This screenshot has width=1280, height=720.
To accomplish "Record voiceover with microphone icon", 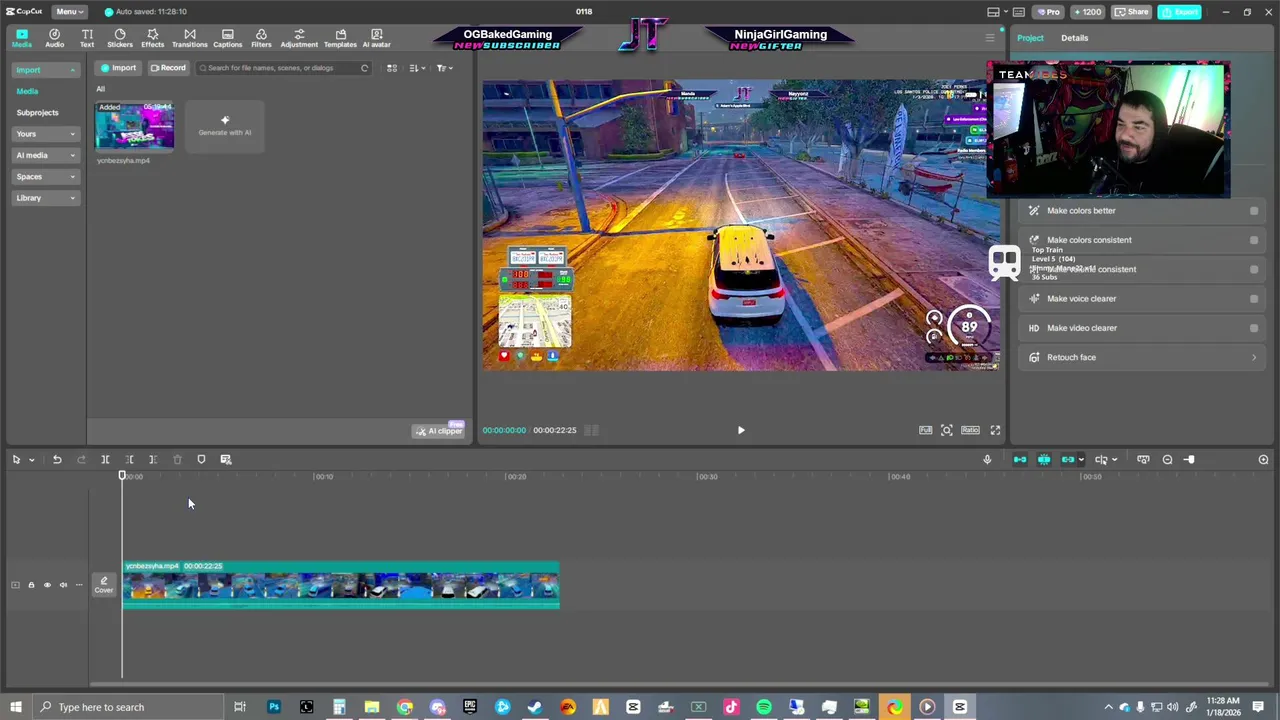I will (x=987, y=459).
